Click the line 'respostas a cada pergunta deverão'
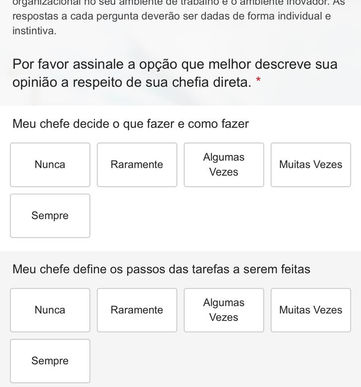The height and width of the screenshot is (387, 361). [x=172, y=16]
